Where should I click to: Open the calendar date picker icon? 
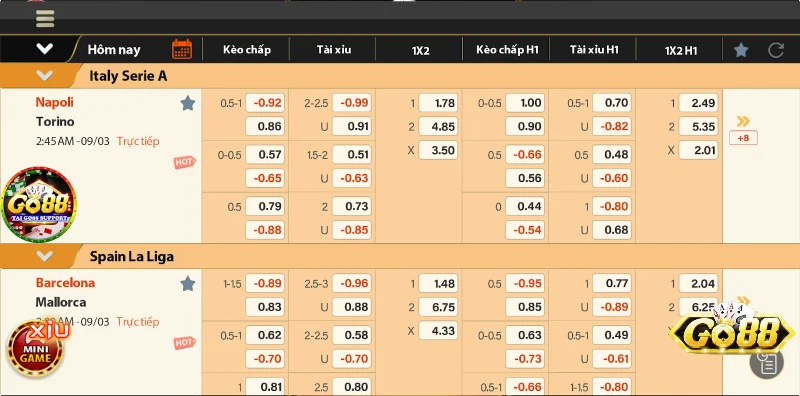(x=182, y=50)
